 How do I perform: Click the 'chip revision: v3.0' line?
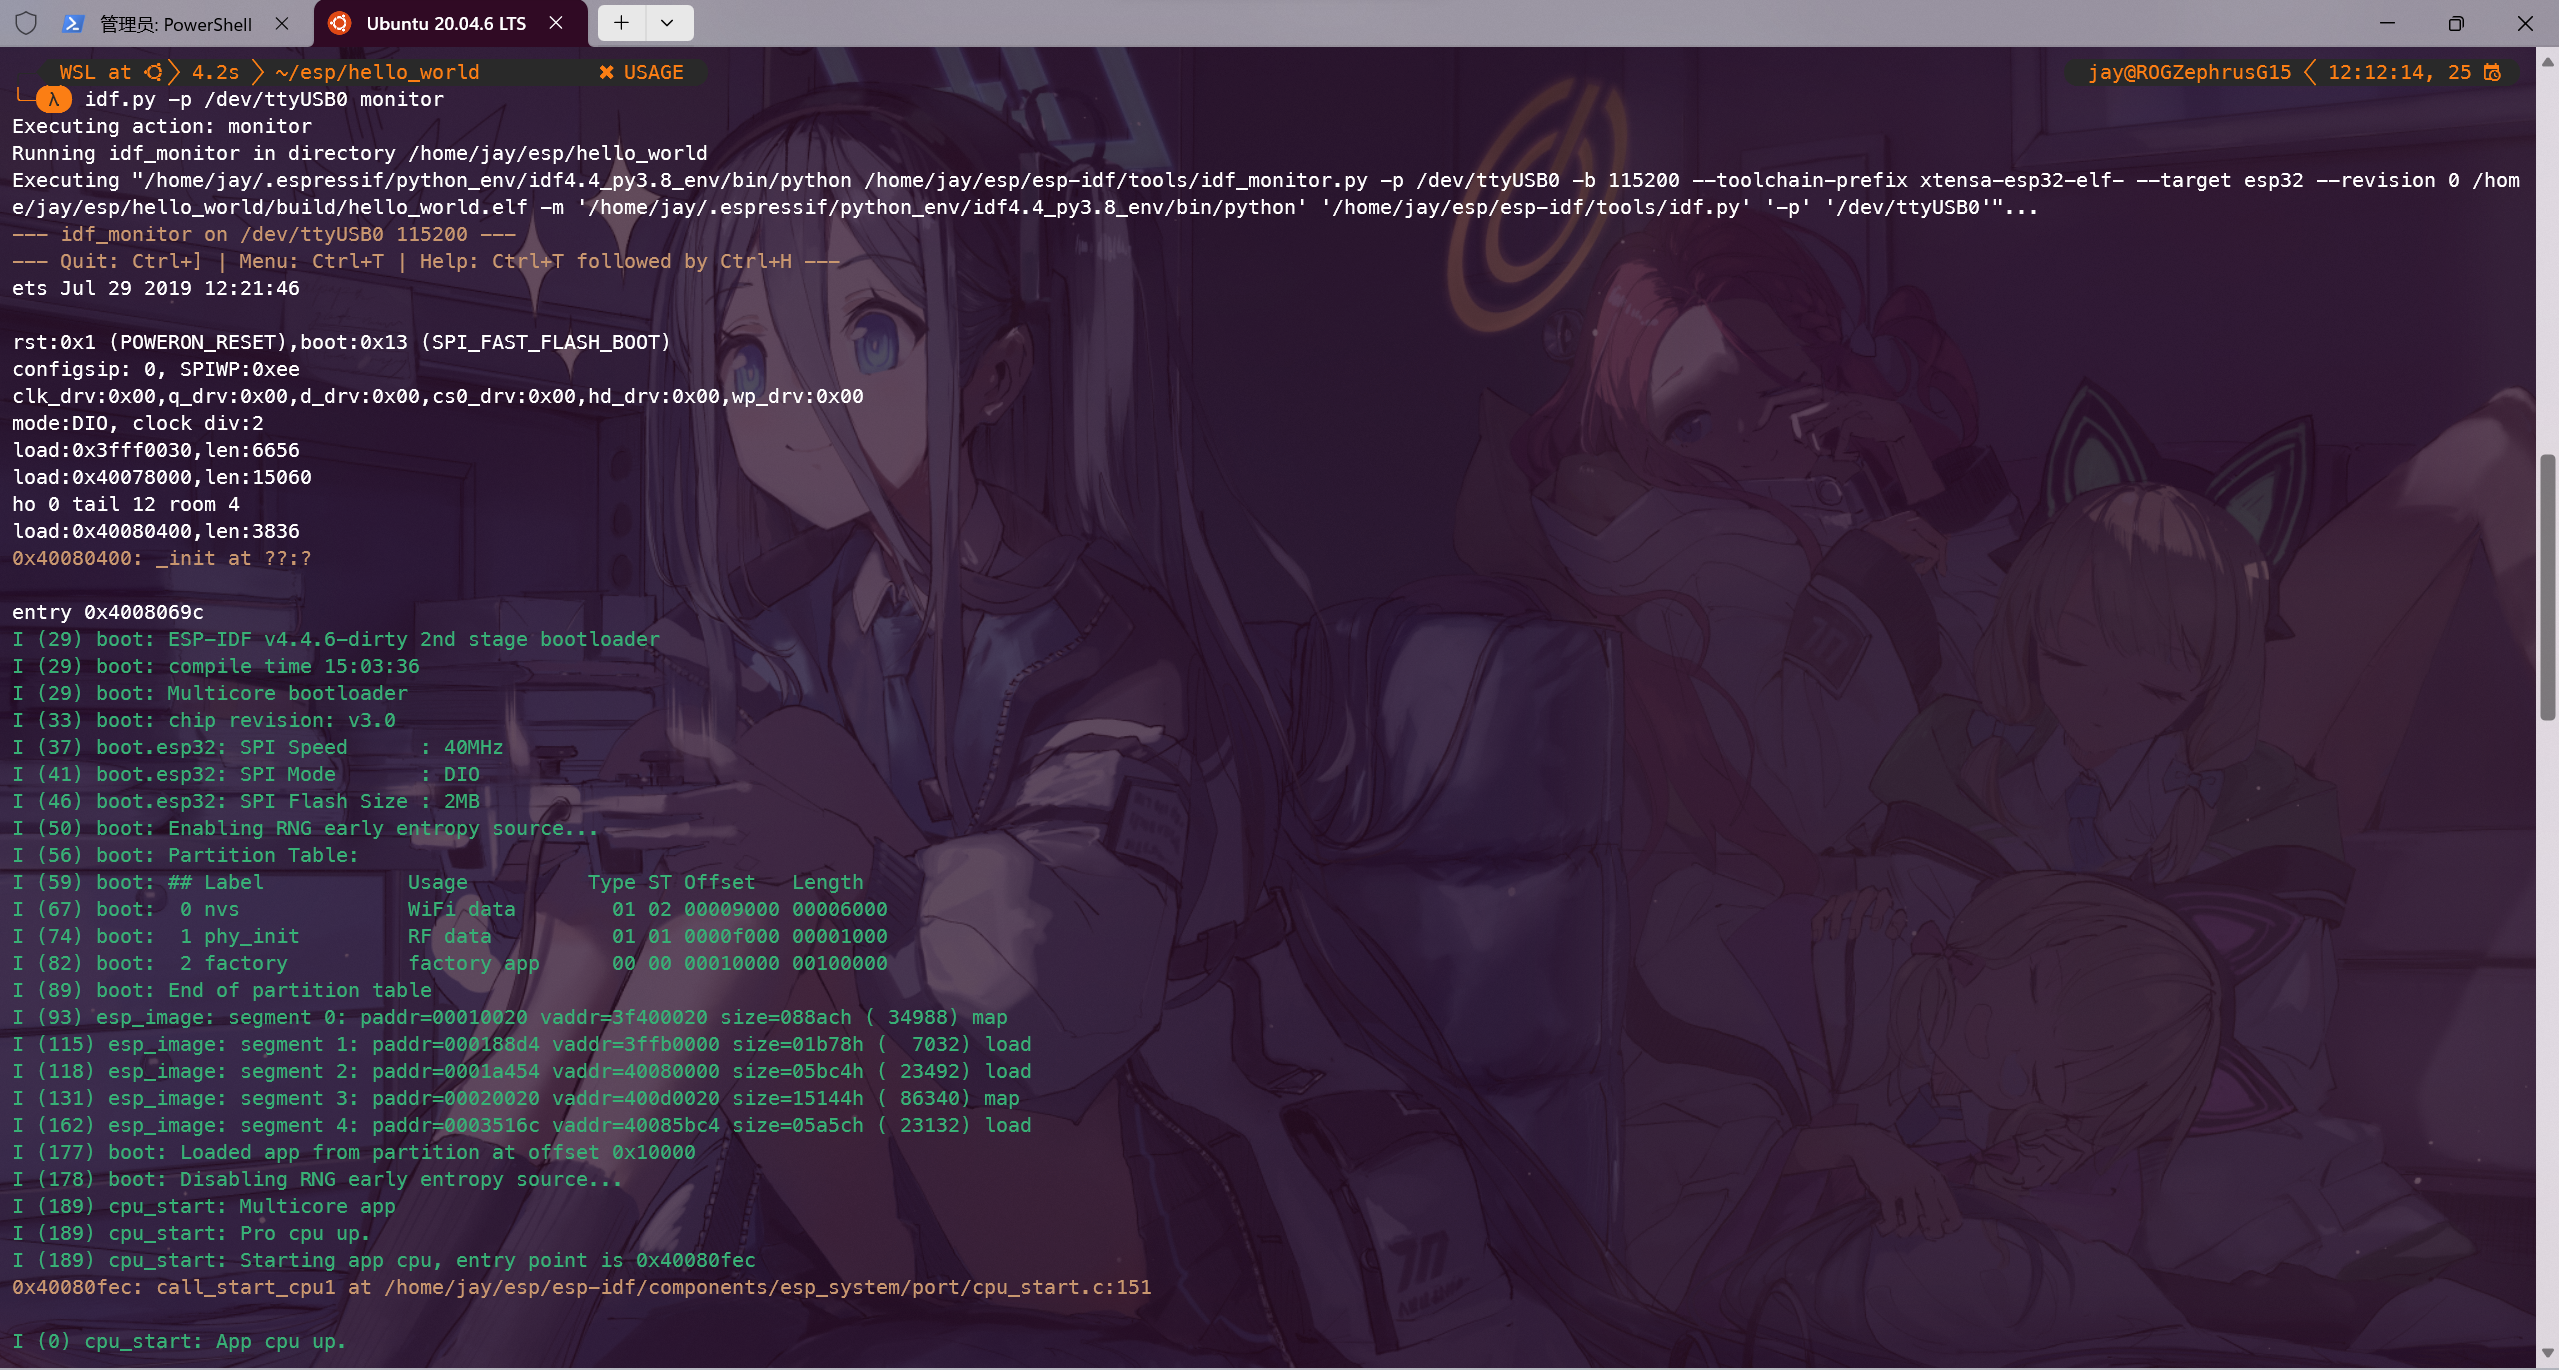204,720
